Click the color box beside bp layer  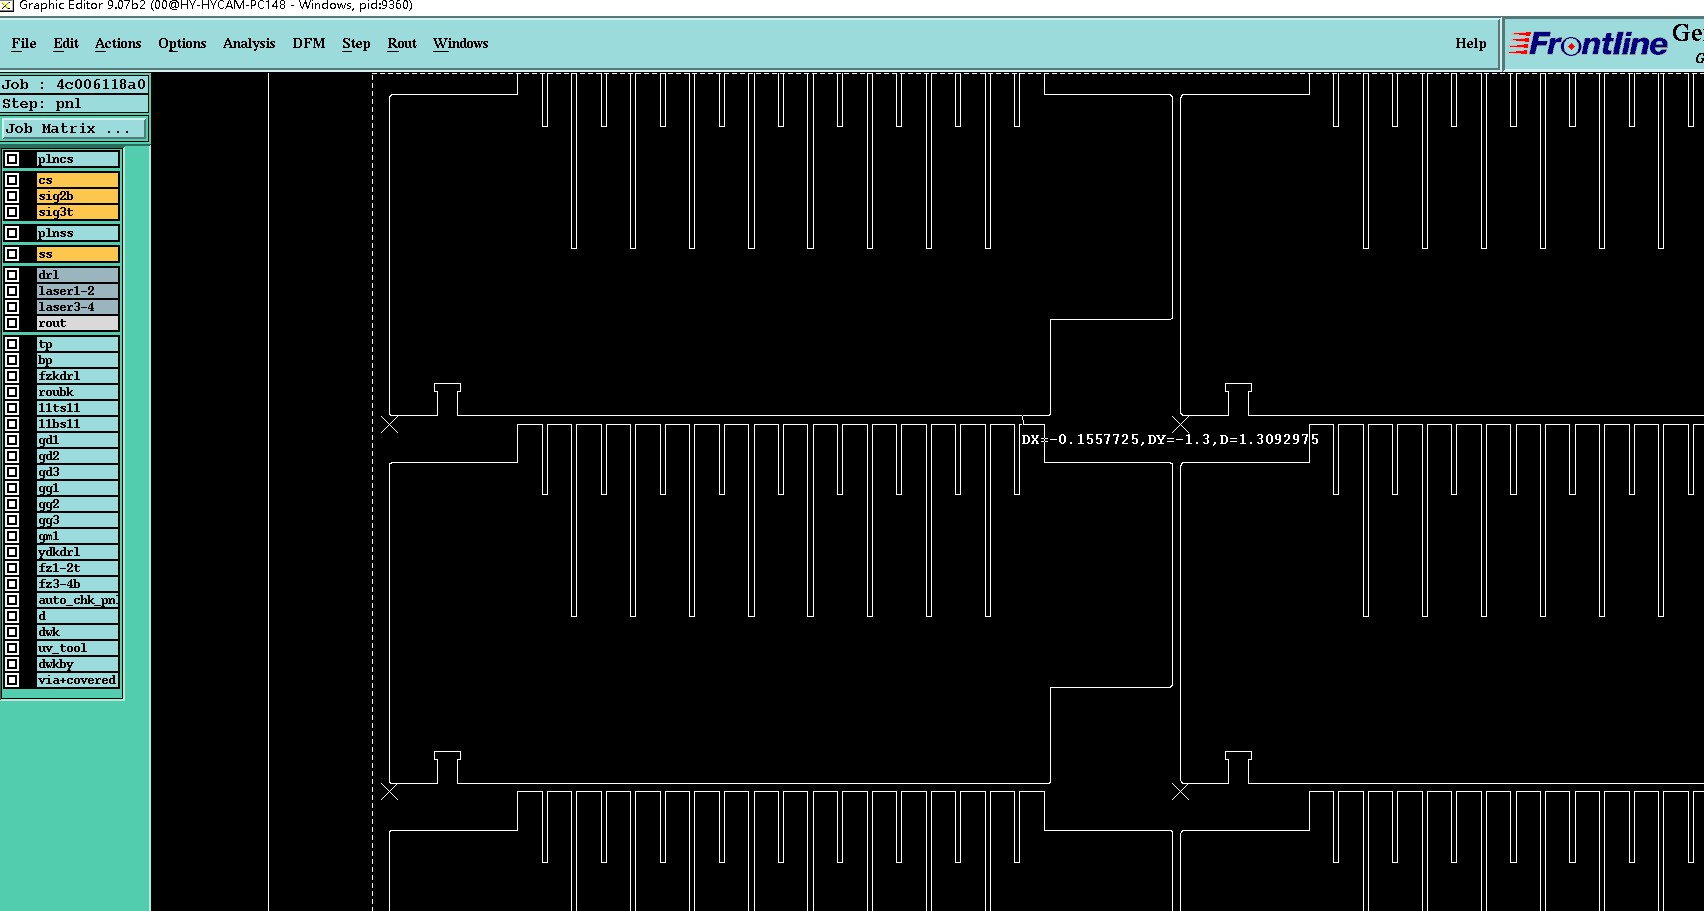[x=28, y=360]
